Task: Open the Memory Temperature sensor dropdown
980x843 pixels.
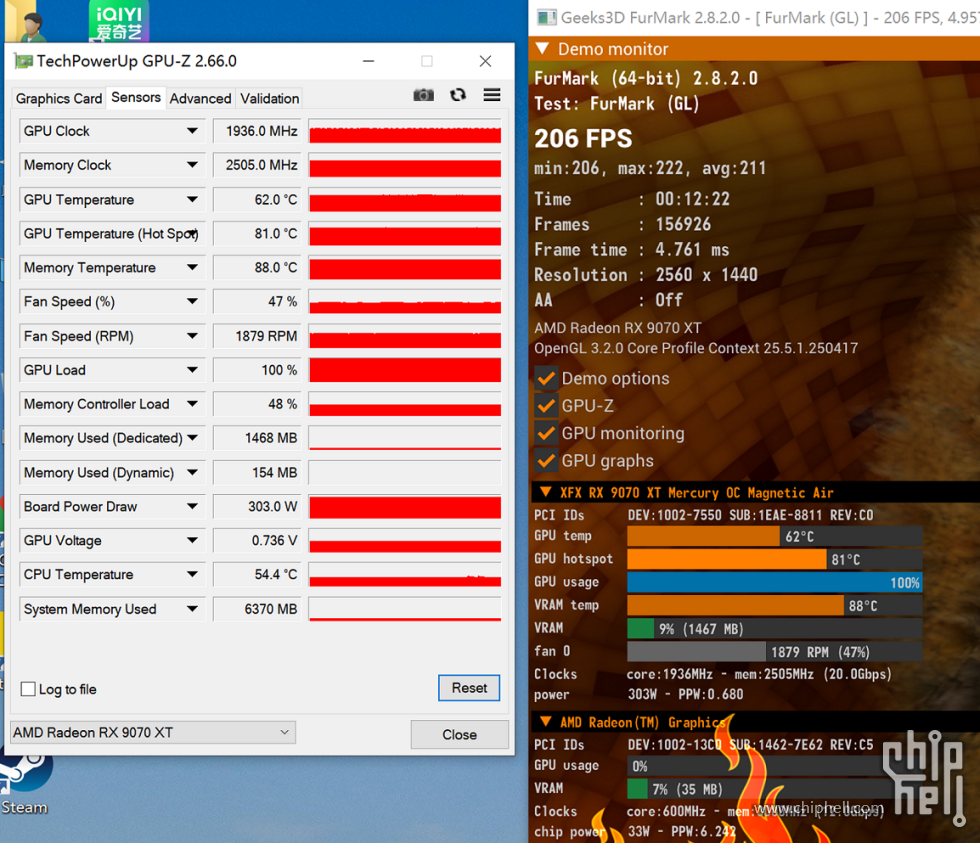Action: click(x=192, y=267)
